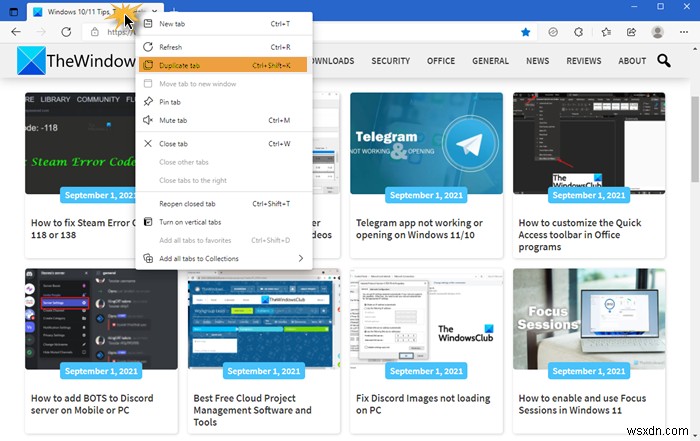
Task: Click 'How to enable and use Focus Sessions' headline
Action: [x=582, y=404]
